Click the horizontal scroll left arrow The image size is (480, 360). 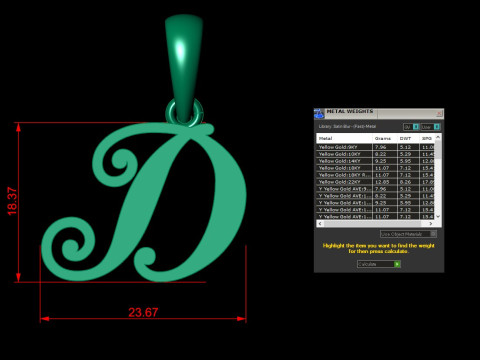click(320, 224)
